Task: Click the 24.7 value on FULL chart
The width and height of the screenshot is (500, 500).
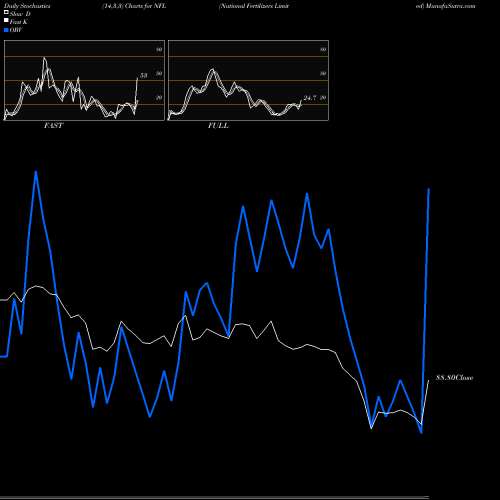Action: point(310,98)
